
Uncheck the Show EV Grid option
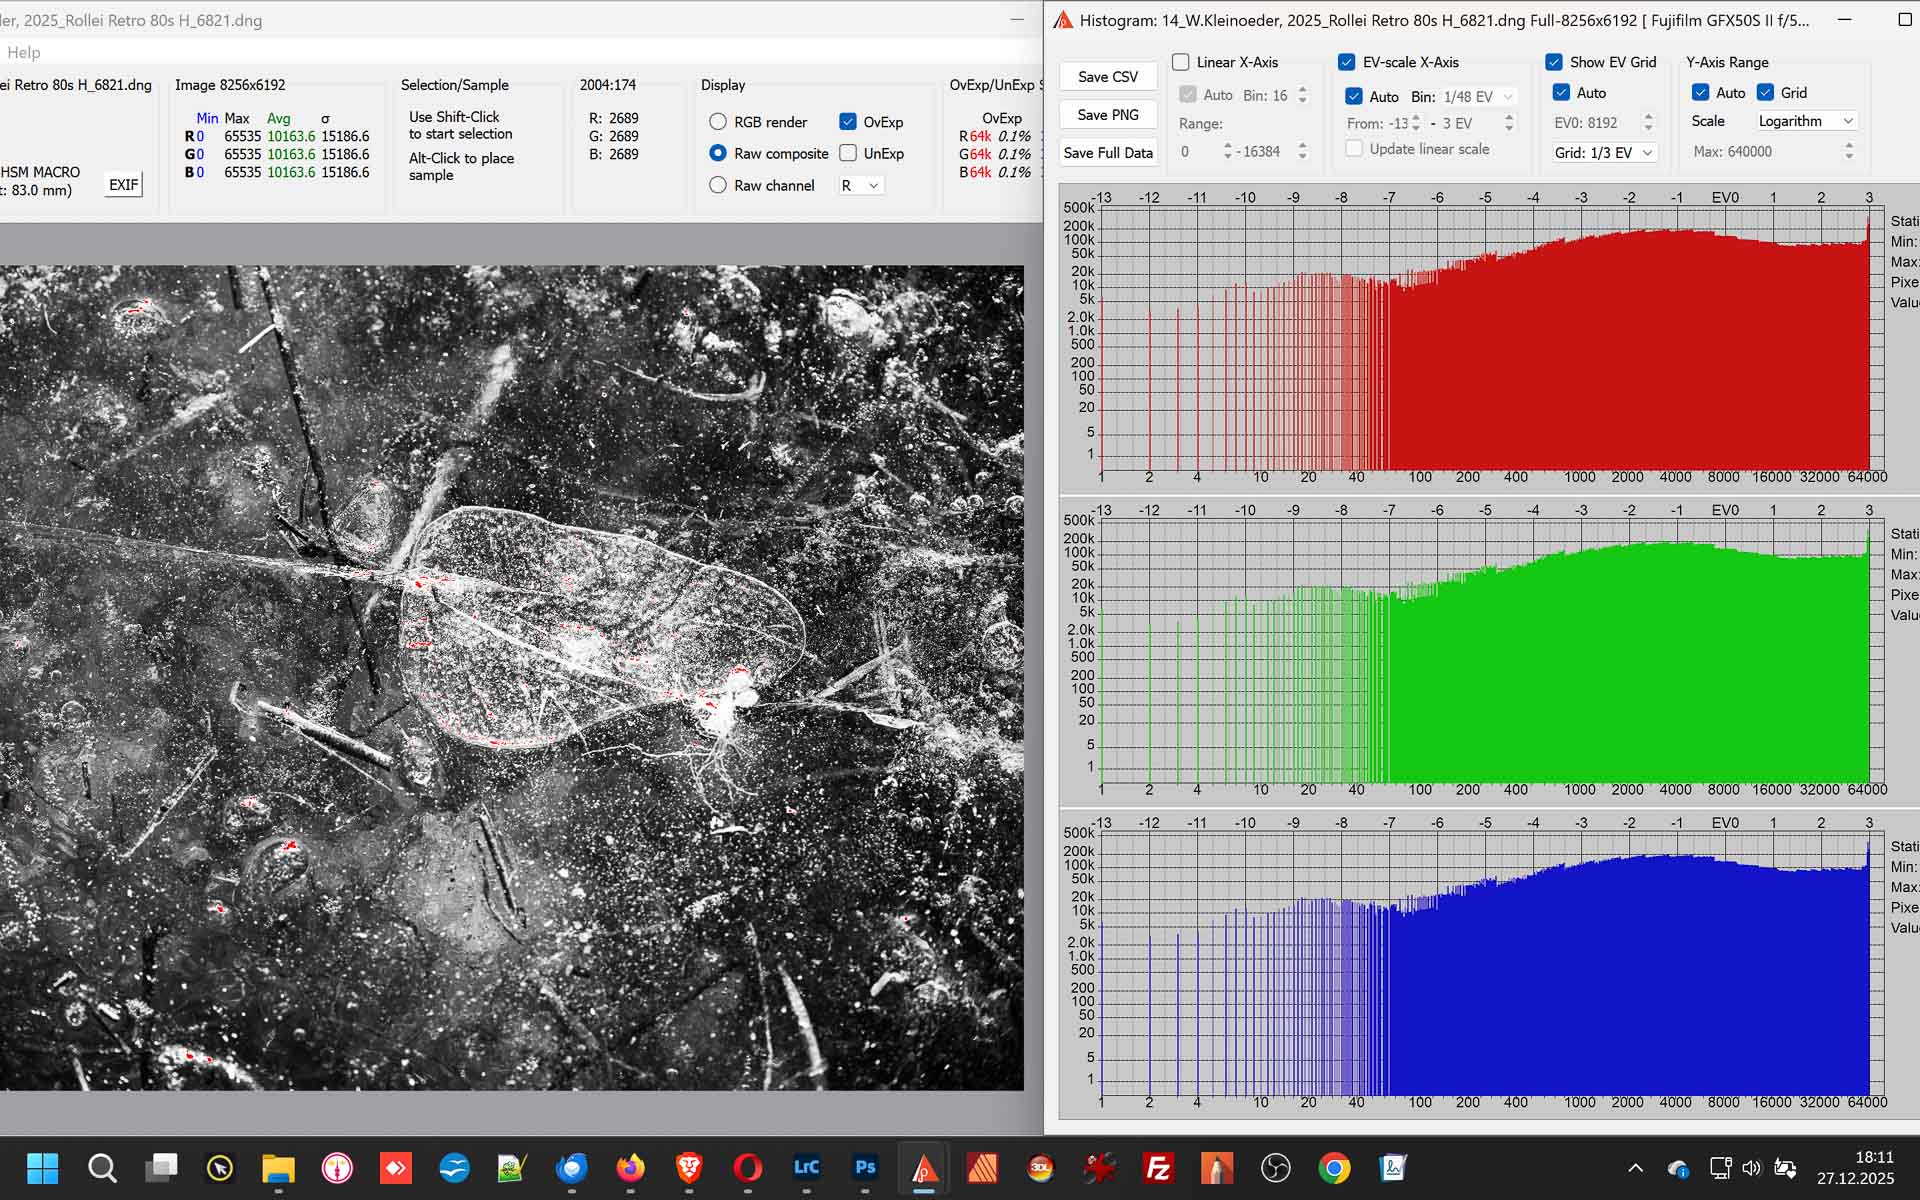tap(1554, 62)
